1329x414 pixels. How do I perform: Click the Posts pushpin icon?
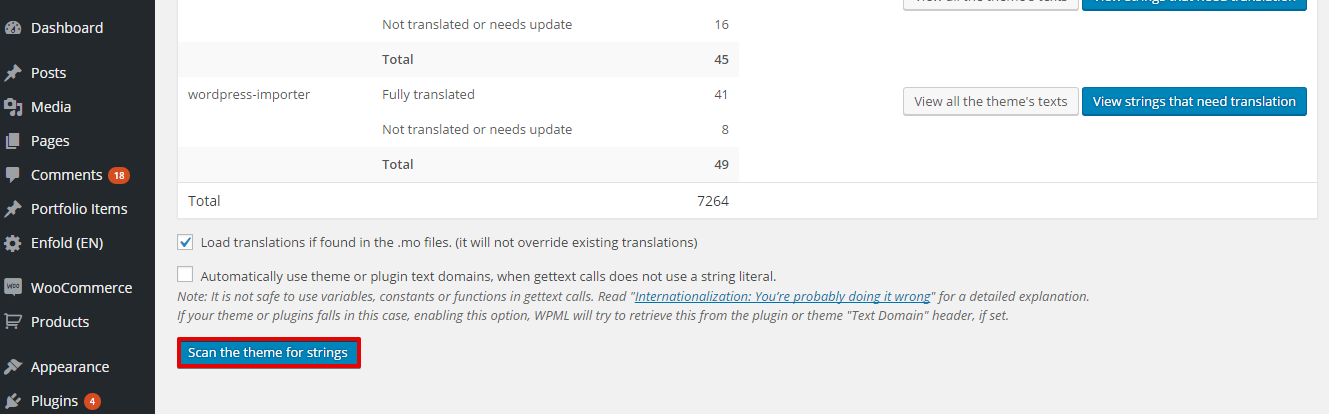point(13,73)
